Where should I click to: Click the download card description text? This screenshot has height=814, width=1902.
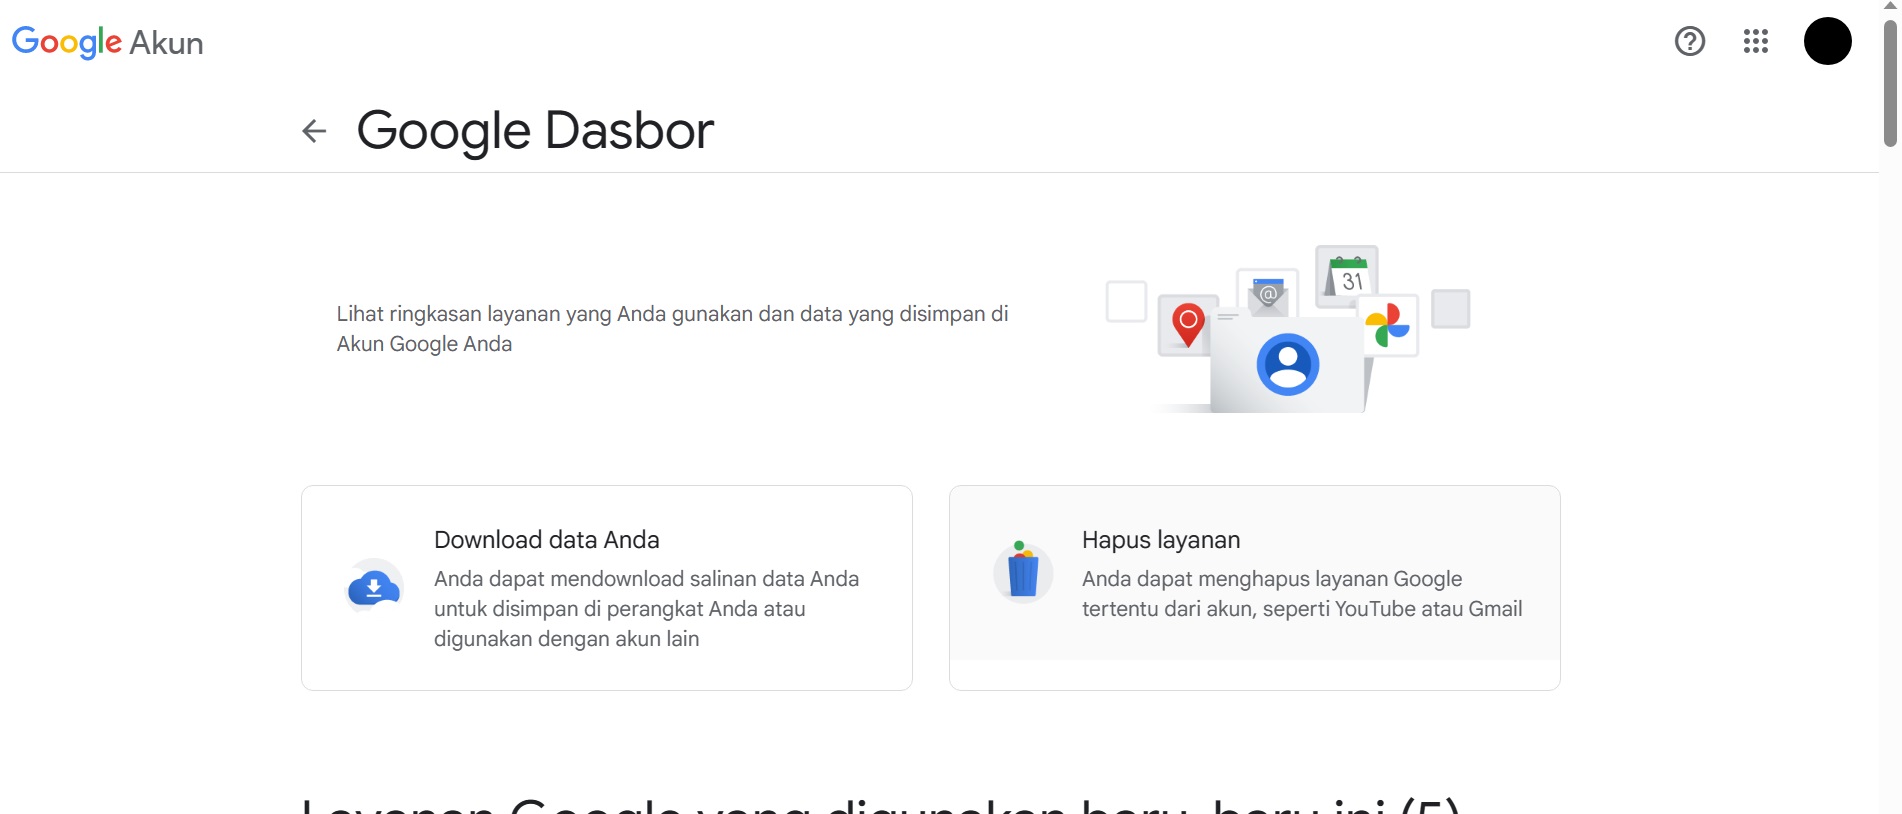pos(646,609)
